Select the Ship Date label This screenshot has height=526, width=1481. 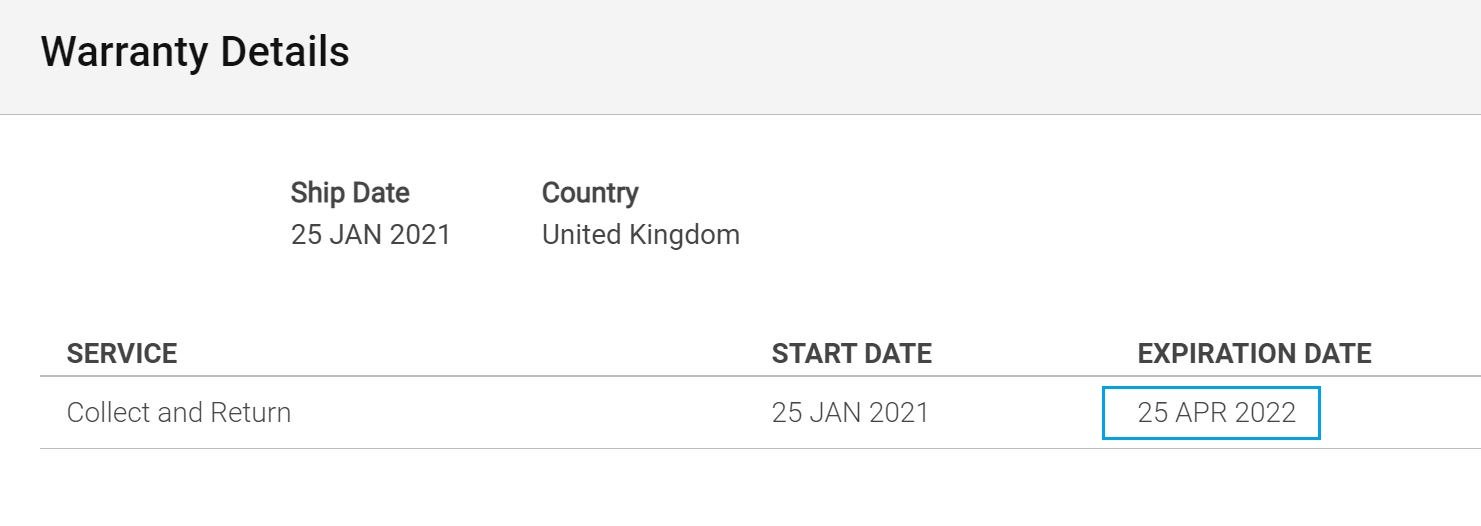click(350, 192)
